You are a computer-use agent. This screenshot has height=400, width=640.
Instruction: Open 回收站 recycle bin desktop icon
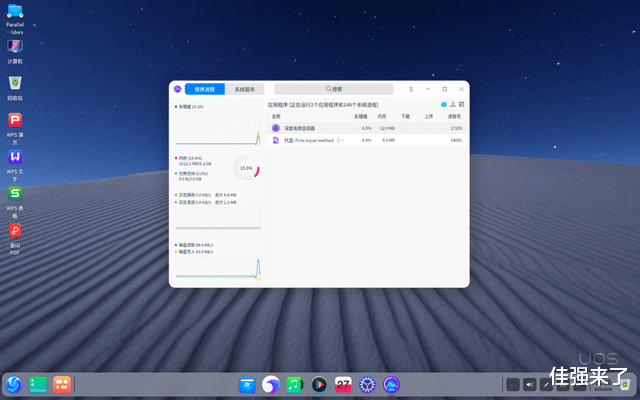pos(15,88)
